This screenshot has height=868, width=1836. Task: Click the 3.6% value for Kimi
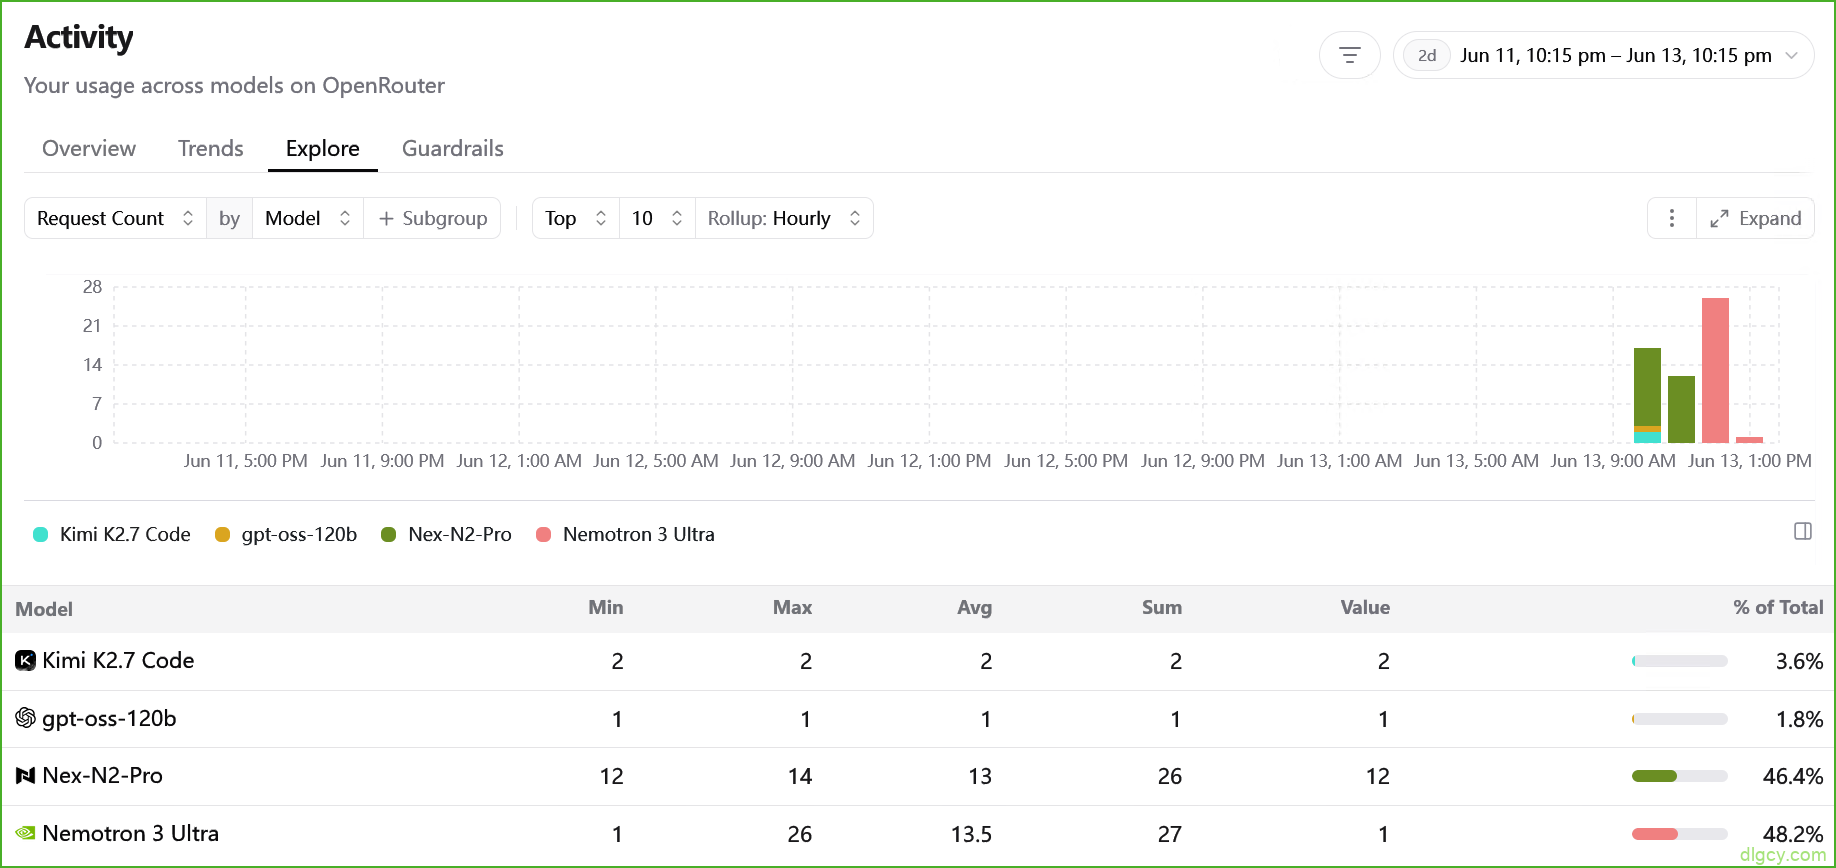pyautogui.click(x=1799, y=661)
